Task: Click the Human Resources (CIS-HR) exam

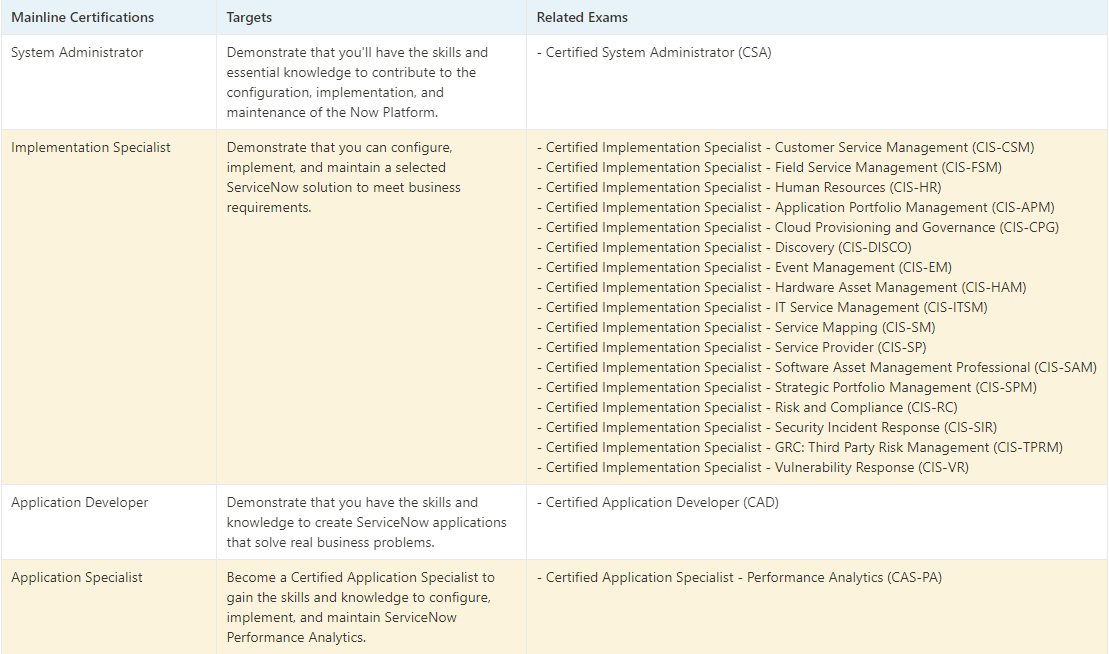Action: [x=739, y=187]
